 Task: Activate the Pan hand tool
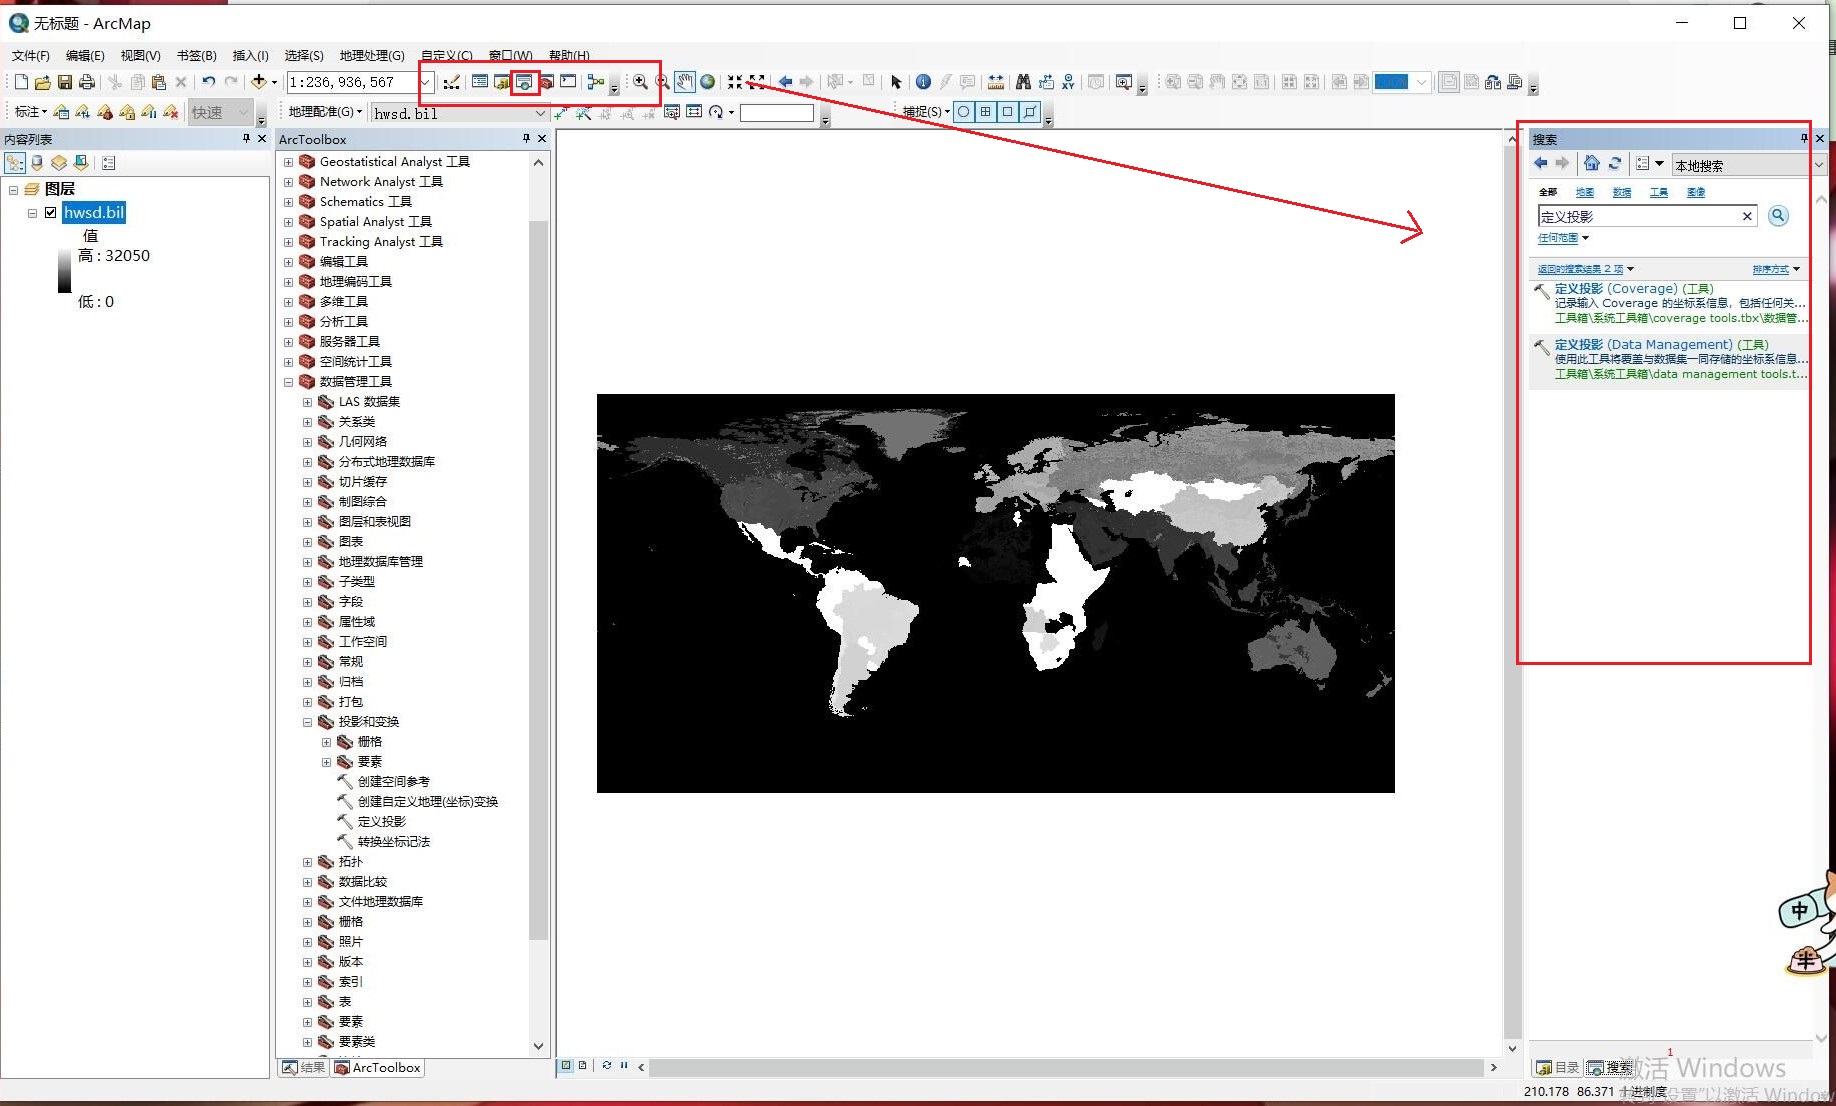point(686,82)
